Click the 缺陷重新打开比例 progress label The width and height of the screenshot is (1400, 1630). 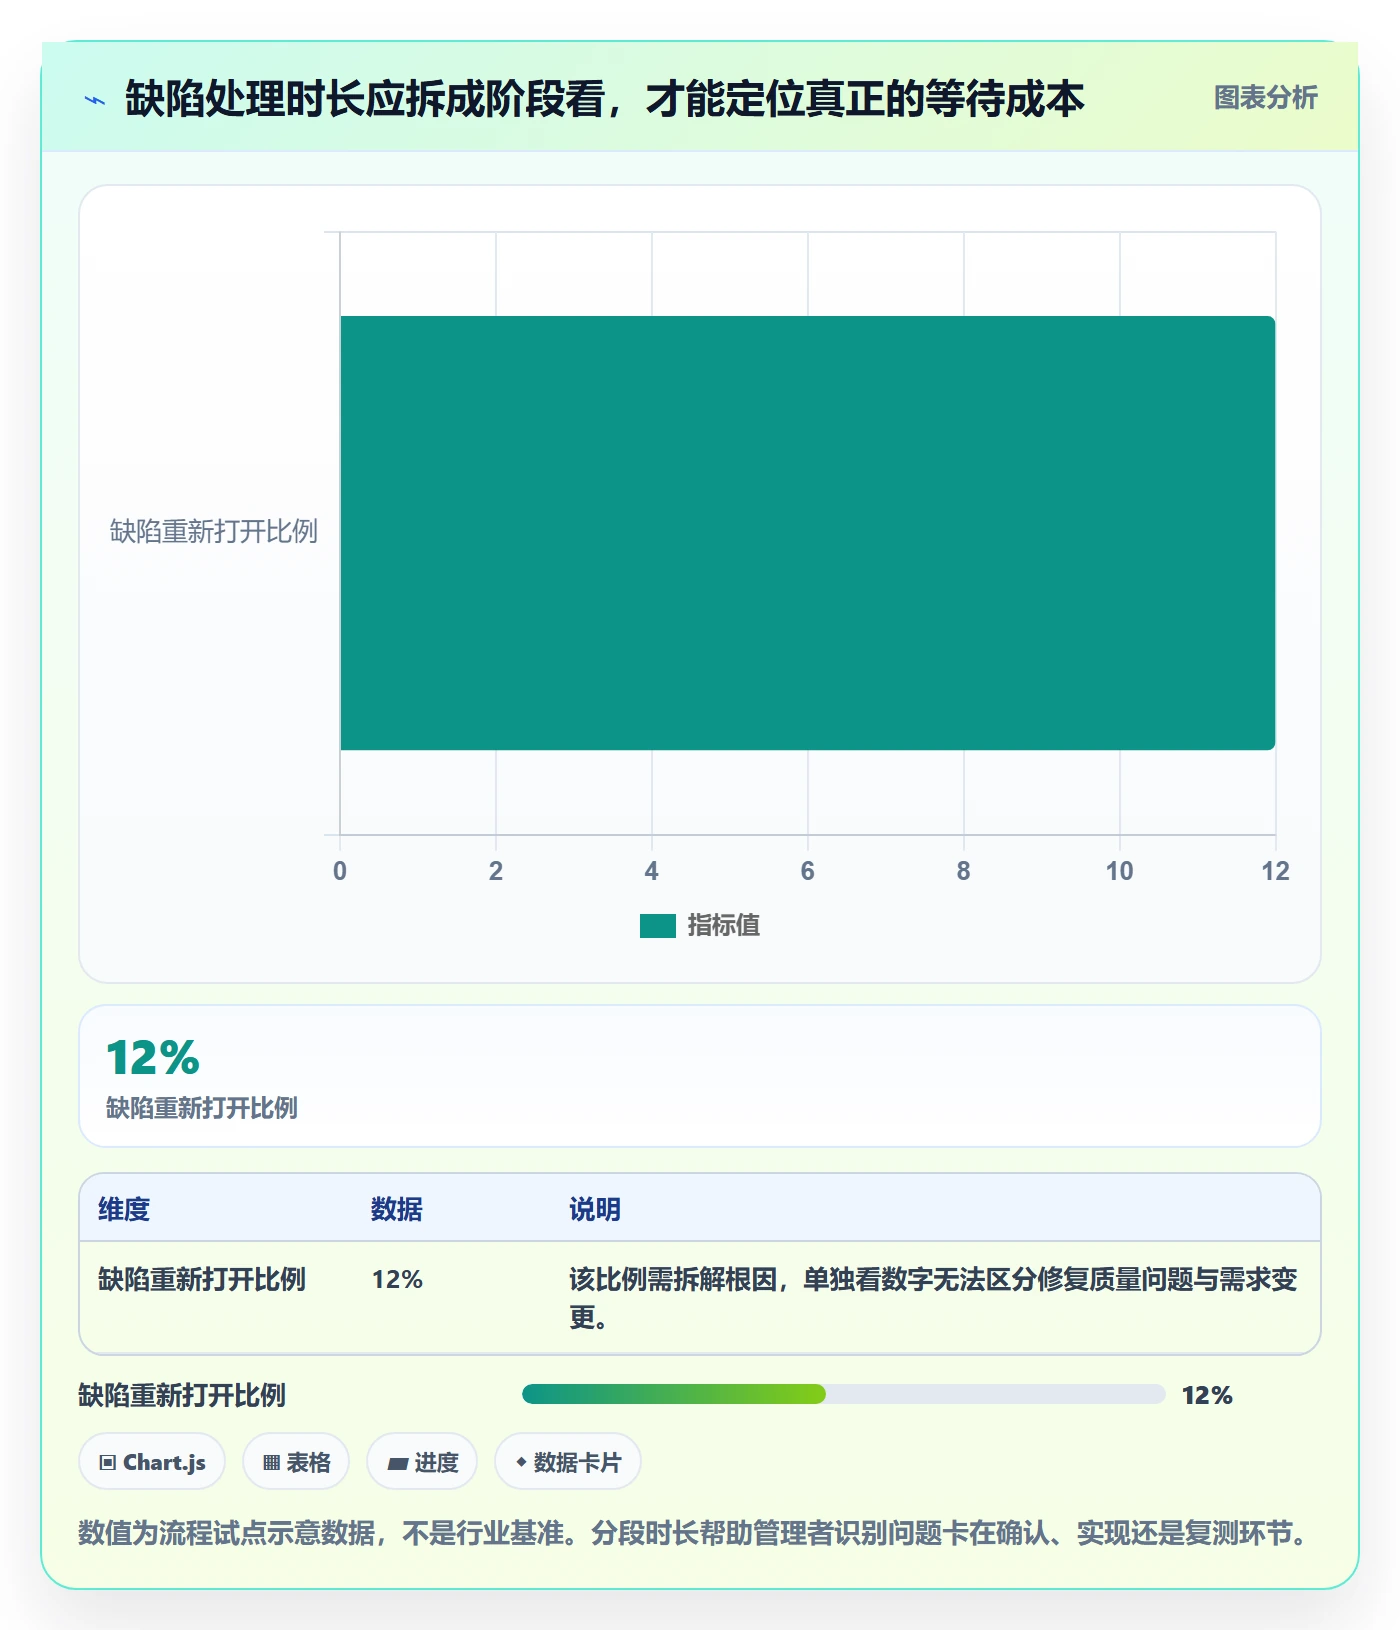182,1395
